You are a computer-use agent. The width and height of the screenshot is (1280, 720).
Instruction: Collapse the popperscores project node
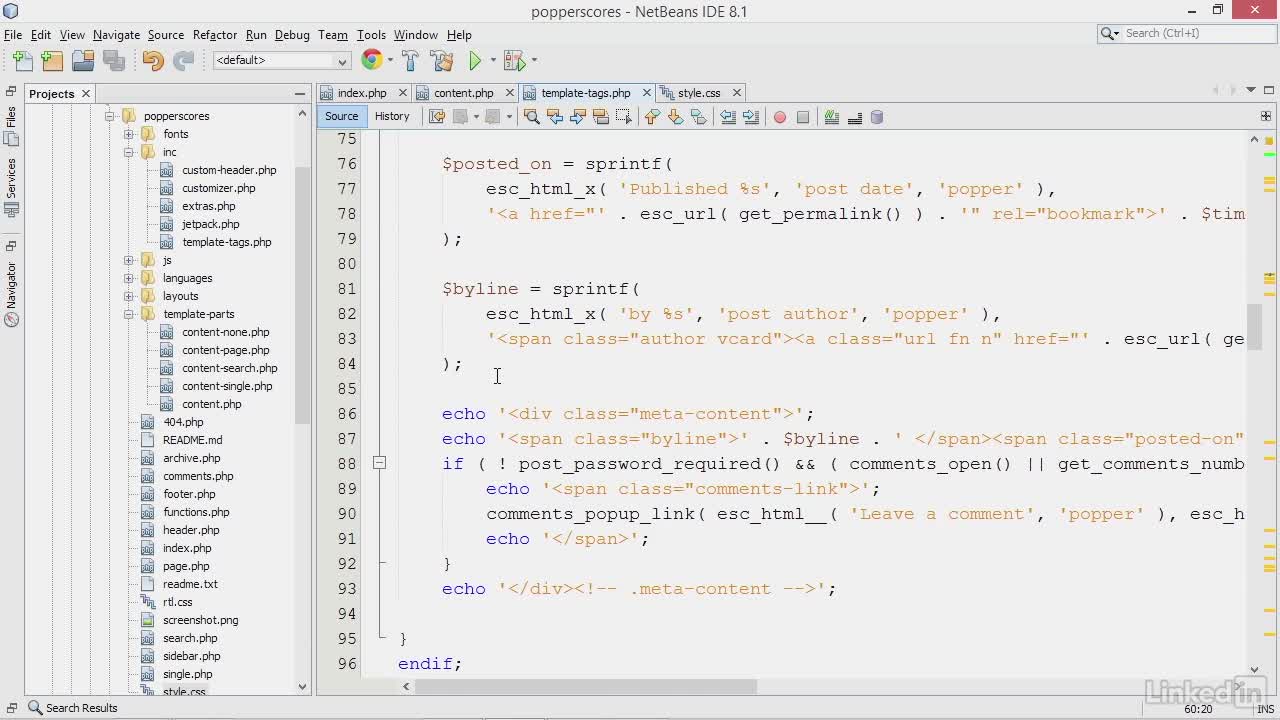click(110, 116)
